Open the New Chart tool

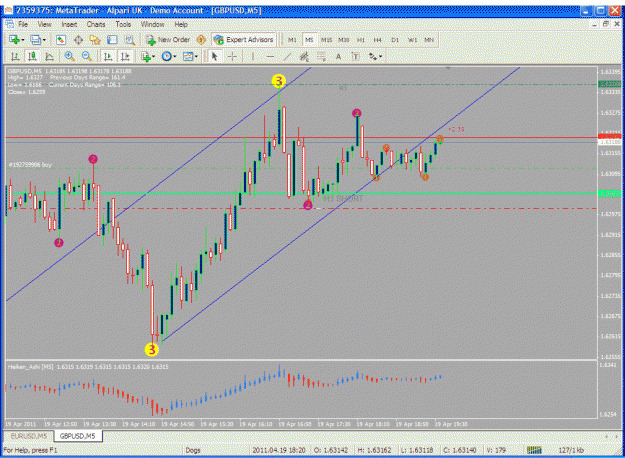(x=15, y=40)
